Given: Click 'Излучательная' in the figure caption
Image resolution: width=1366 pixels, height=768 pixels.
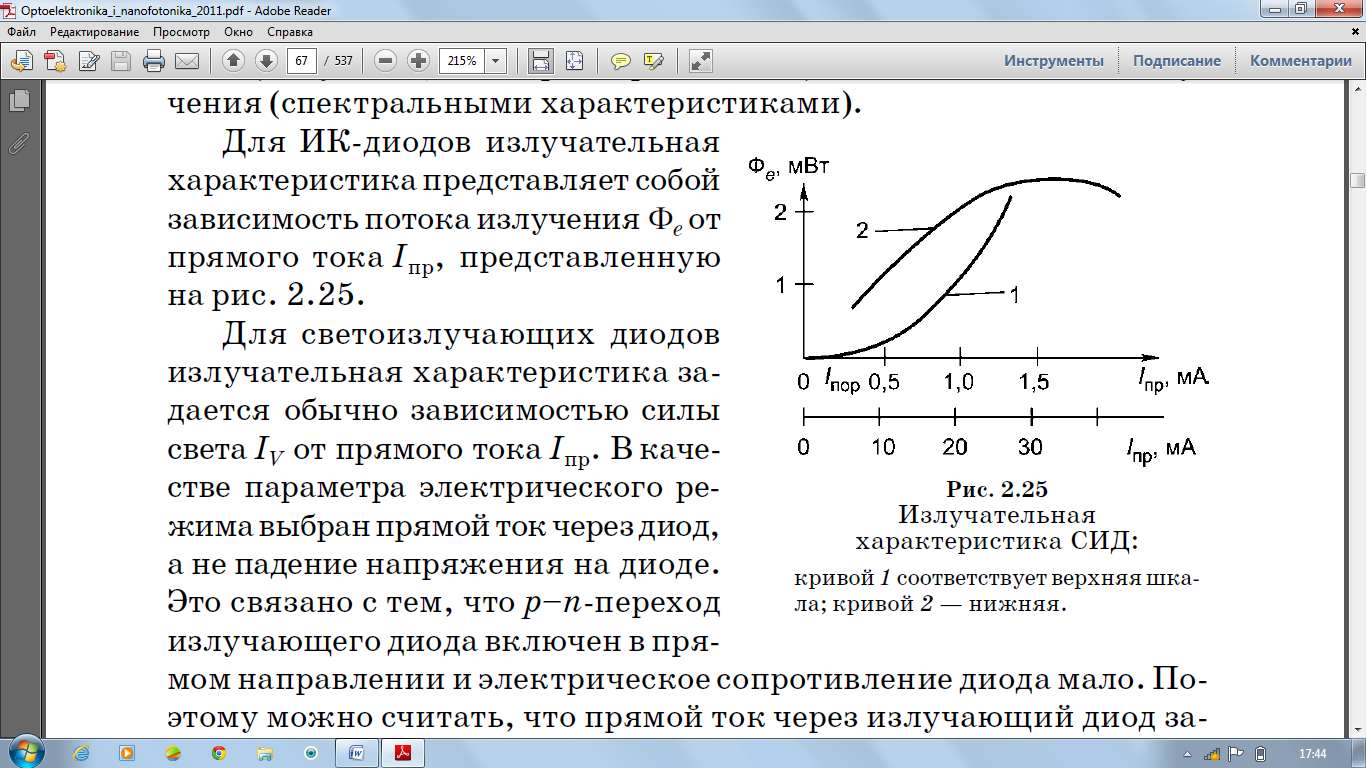Looking at the screenshot, I should (997, 516).
